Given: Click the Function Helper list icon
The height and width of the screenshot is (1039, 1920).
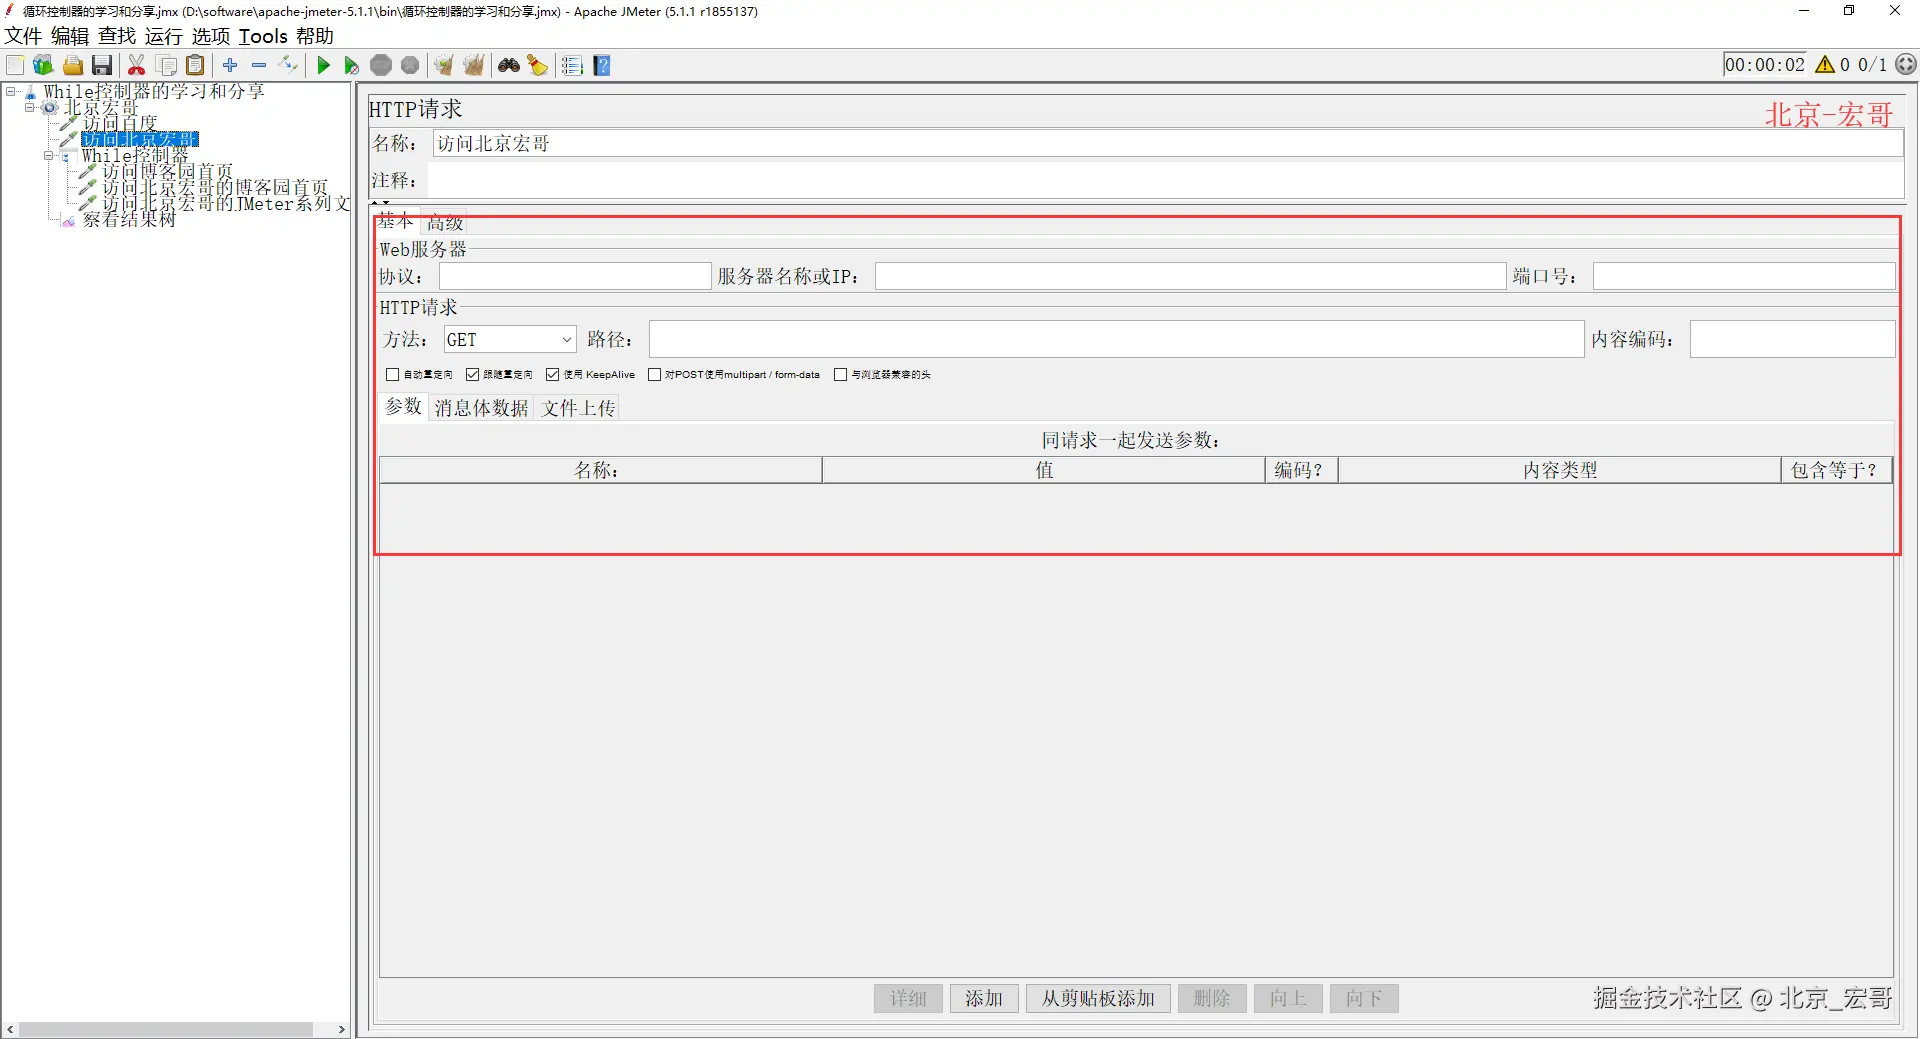Looking at the screenshot, I should click(572, 66).
